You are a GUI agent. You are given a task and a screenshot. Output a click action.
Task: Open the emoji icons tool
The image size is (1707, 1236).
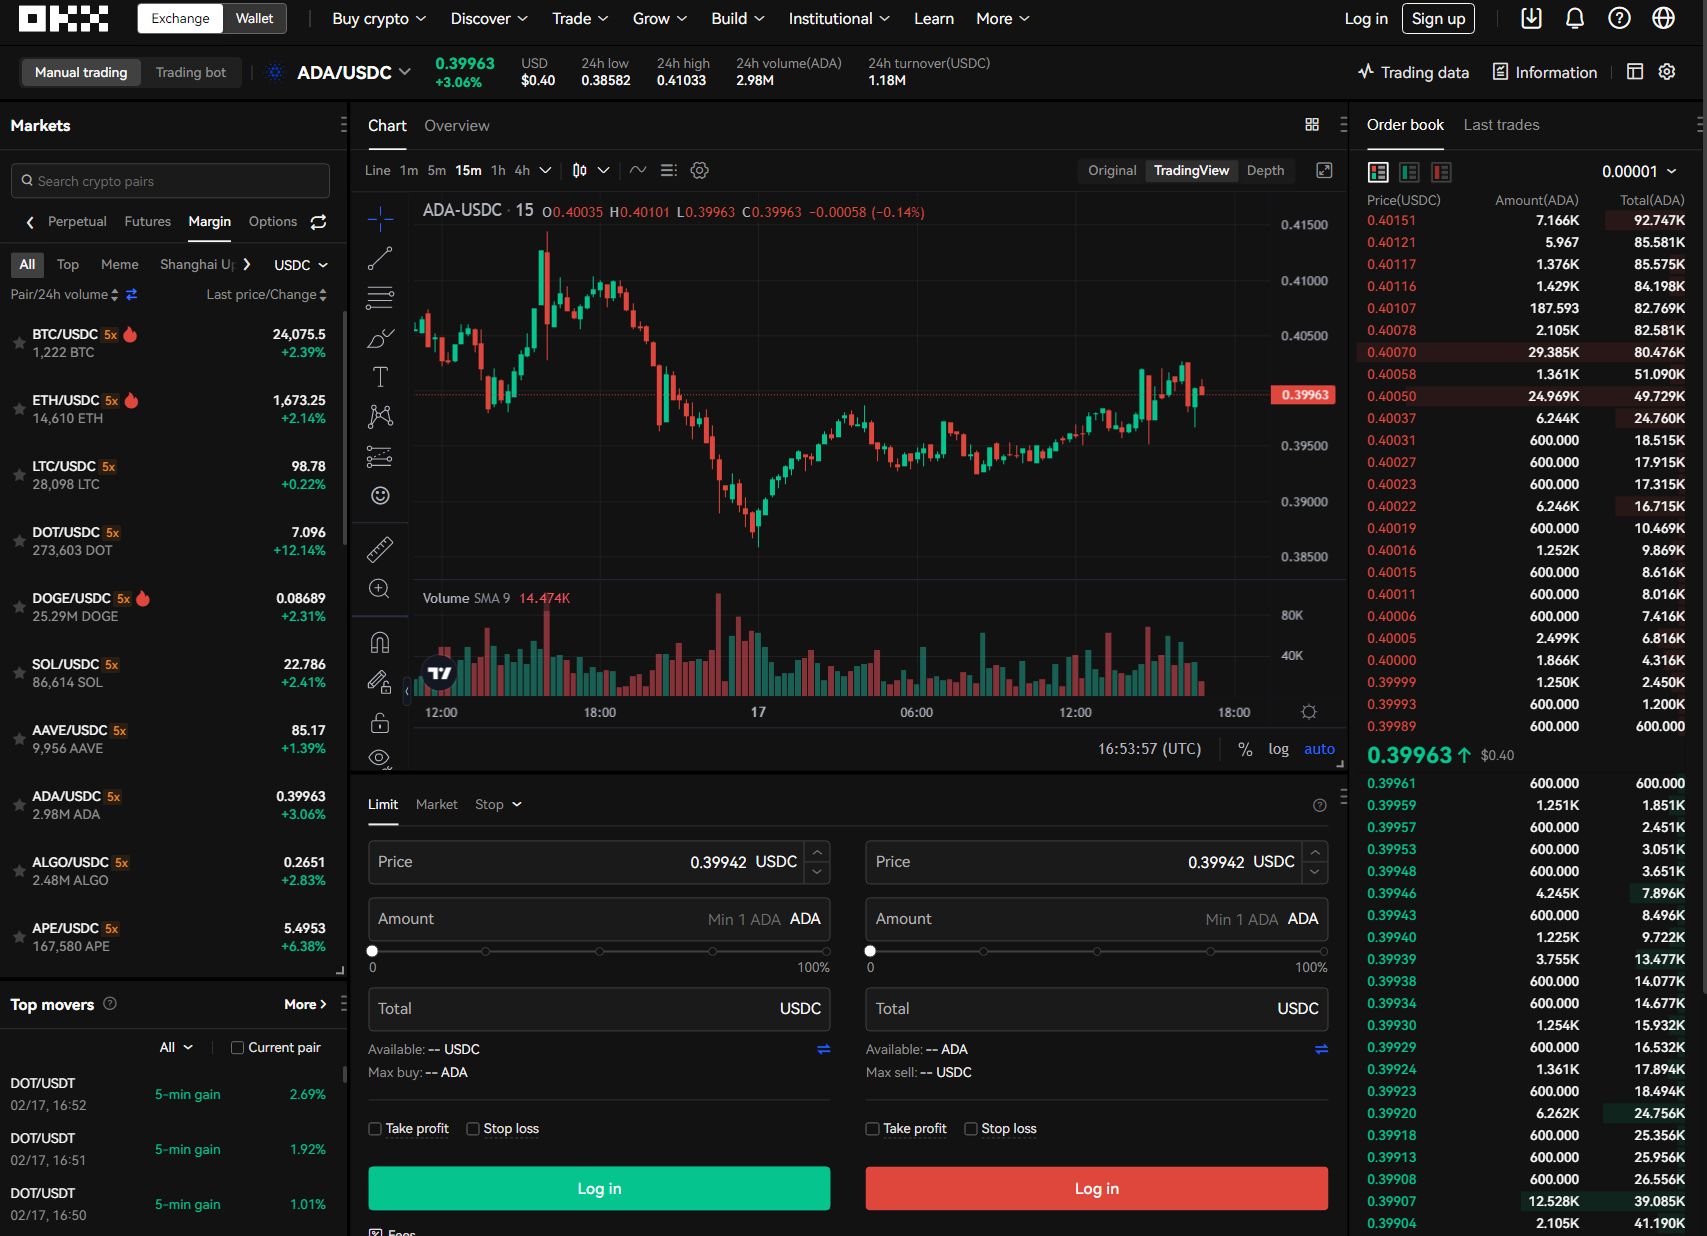point(380,495)
